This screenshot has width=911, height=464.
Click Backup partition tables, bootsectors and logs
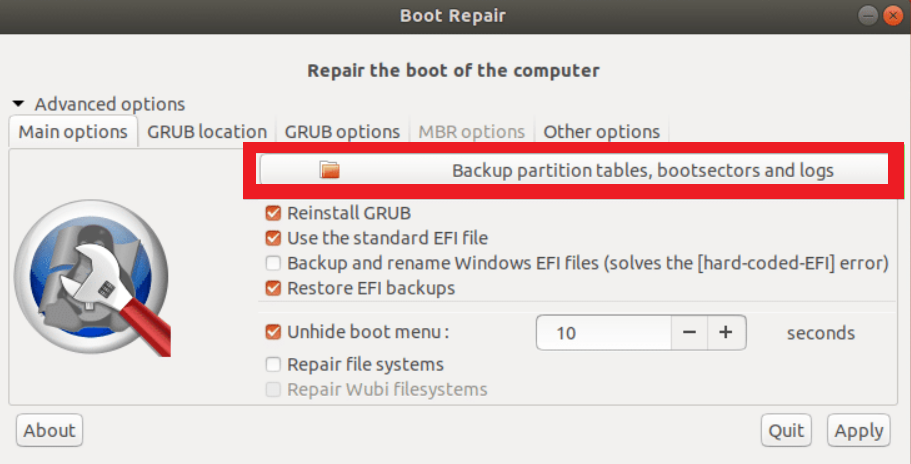[573, 170]
